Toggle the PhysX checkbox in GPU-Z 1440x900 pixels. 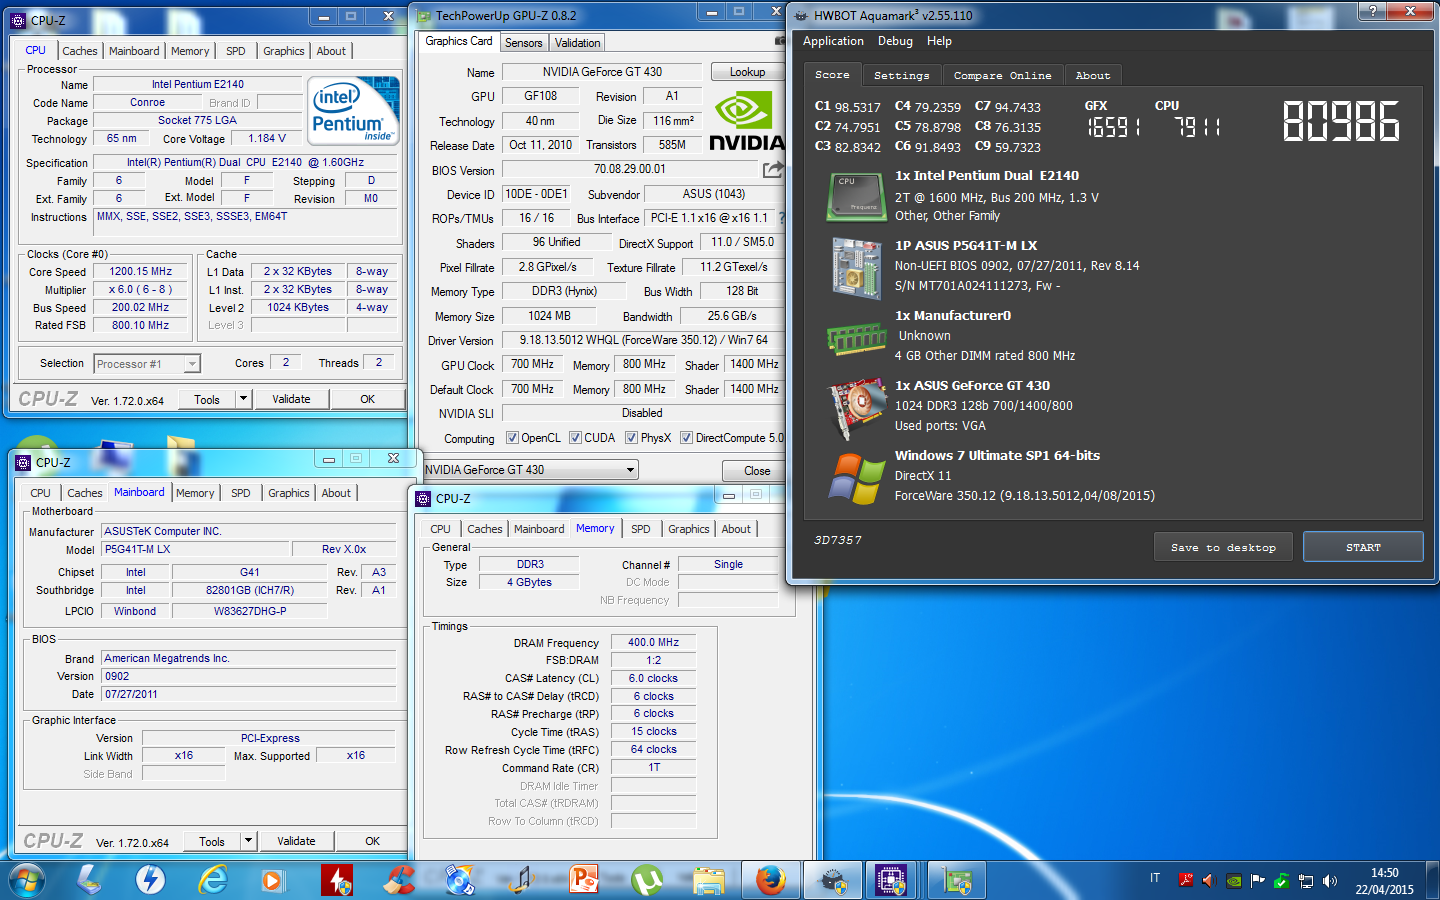631,438
